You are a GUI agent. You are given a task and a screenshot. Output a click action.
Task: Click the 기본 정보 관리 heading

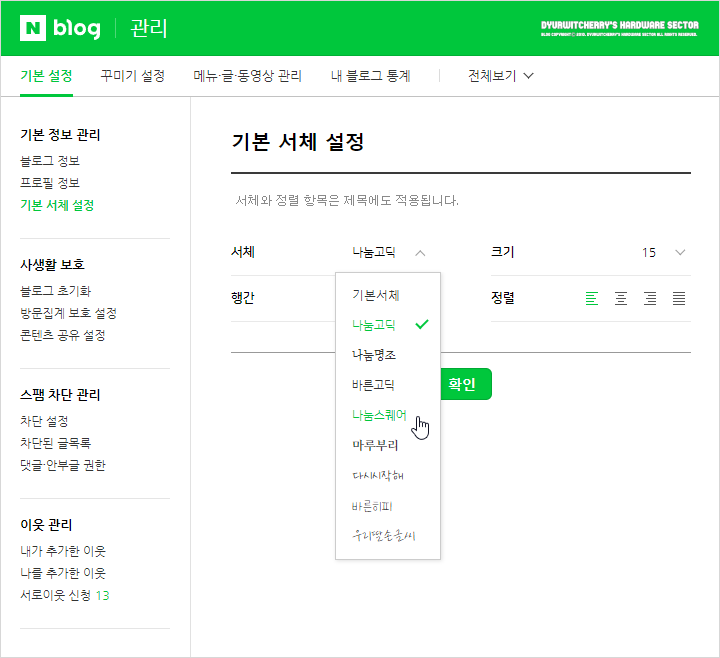60,135
